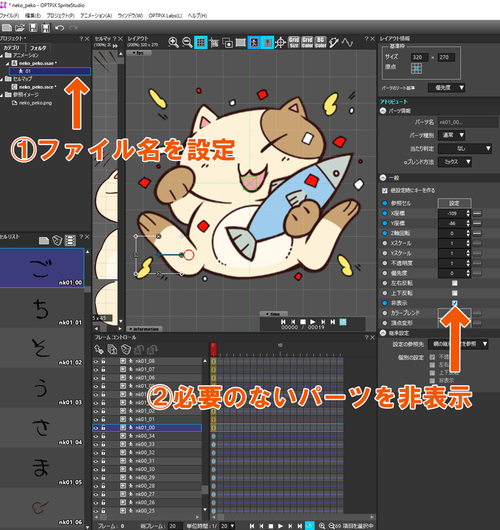Click the Undo arrow icon
The width and height of the screenshot is (500, 530).
(x=59, y=28)
